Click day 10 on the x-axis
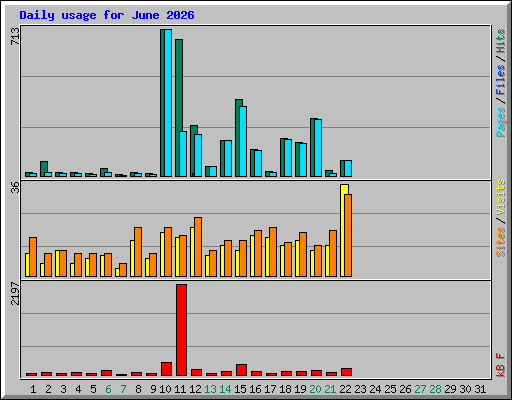 [165, 389]
